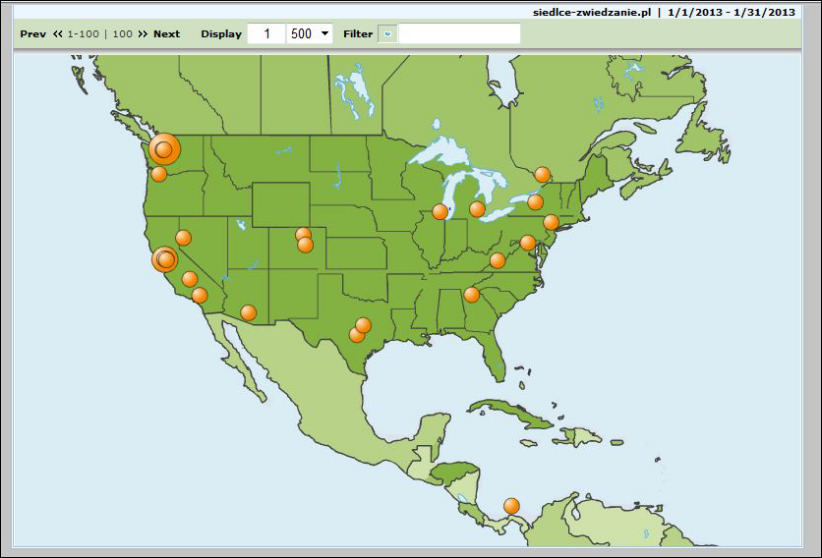The image size is (822, 558).
Task: Select the Panama map marker
Action: click(512, 506)
